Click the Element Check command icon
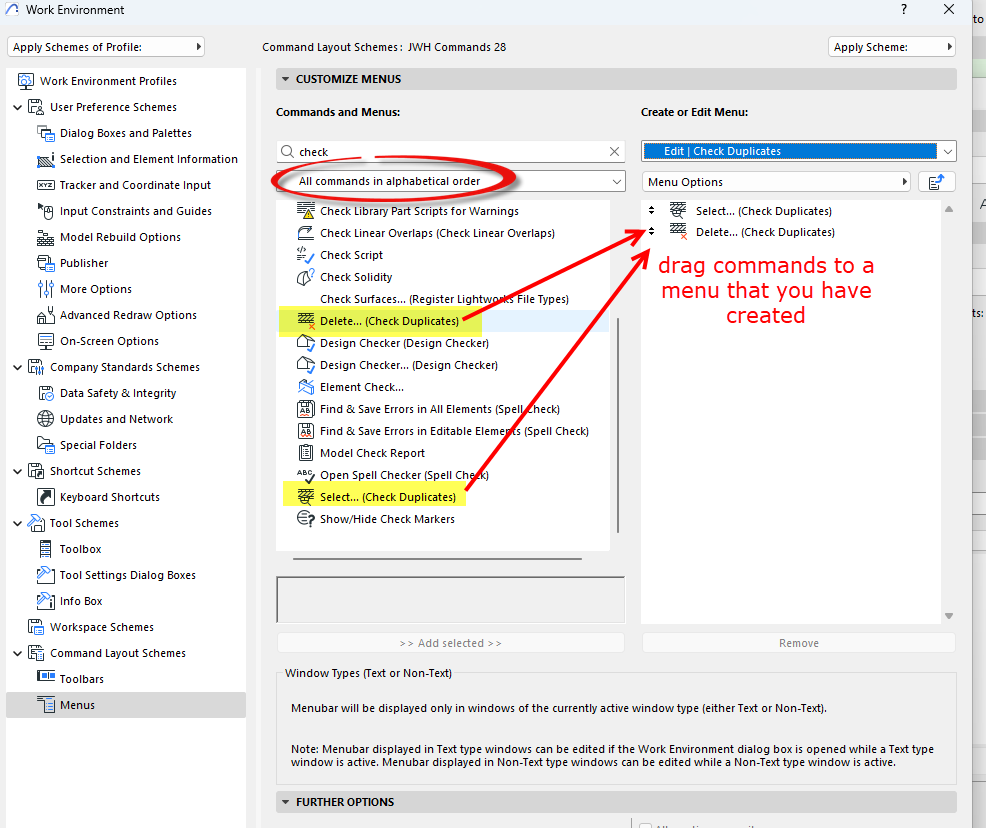 pyautogui.click(x=306, y=387)
